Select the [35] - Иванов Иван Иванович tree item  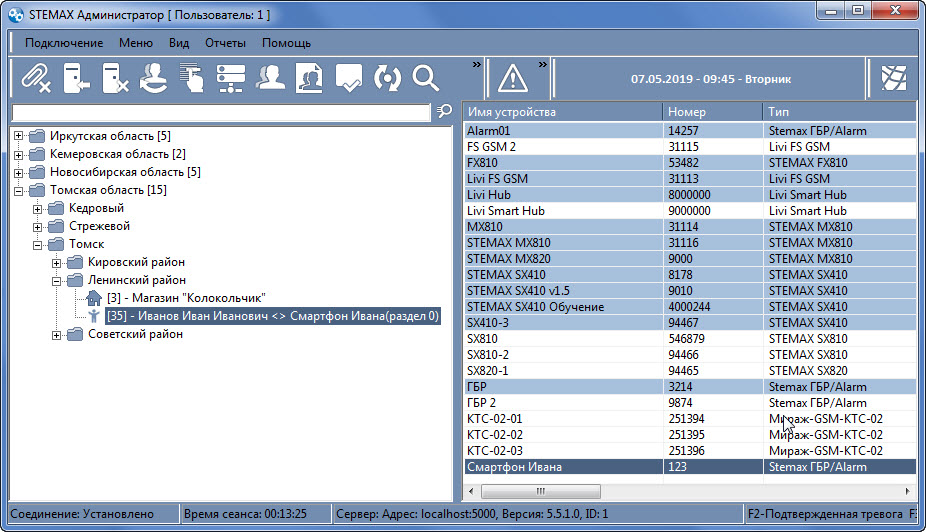[273, 316]
